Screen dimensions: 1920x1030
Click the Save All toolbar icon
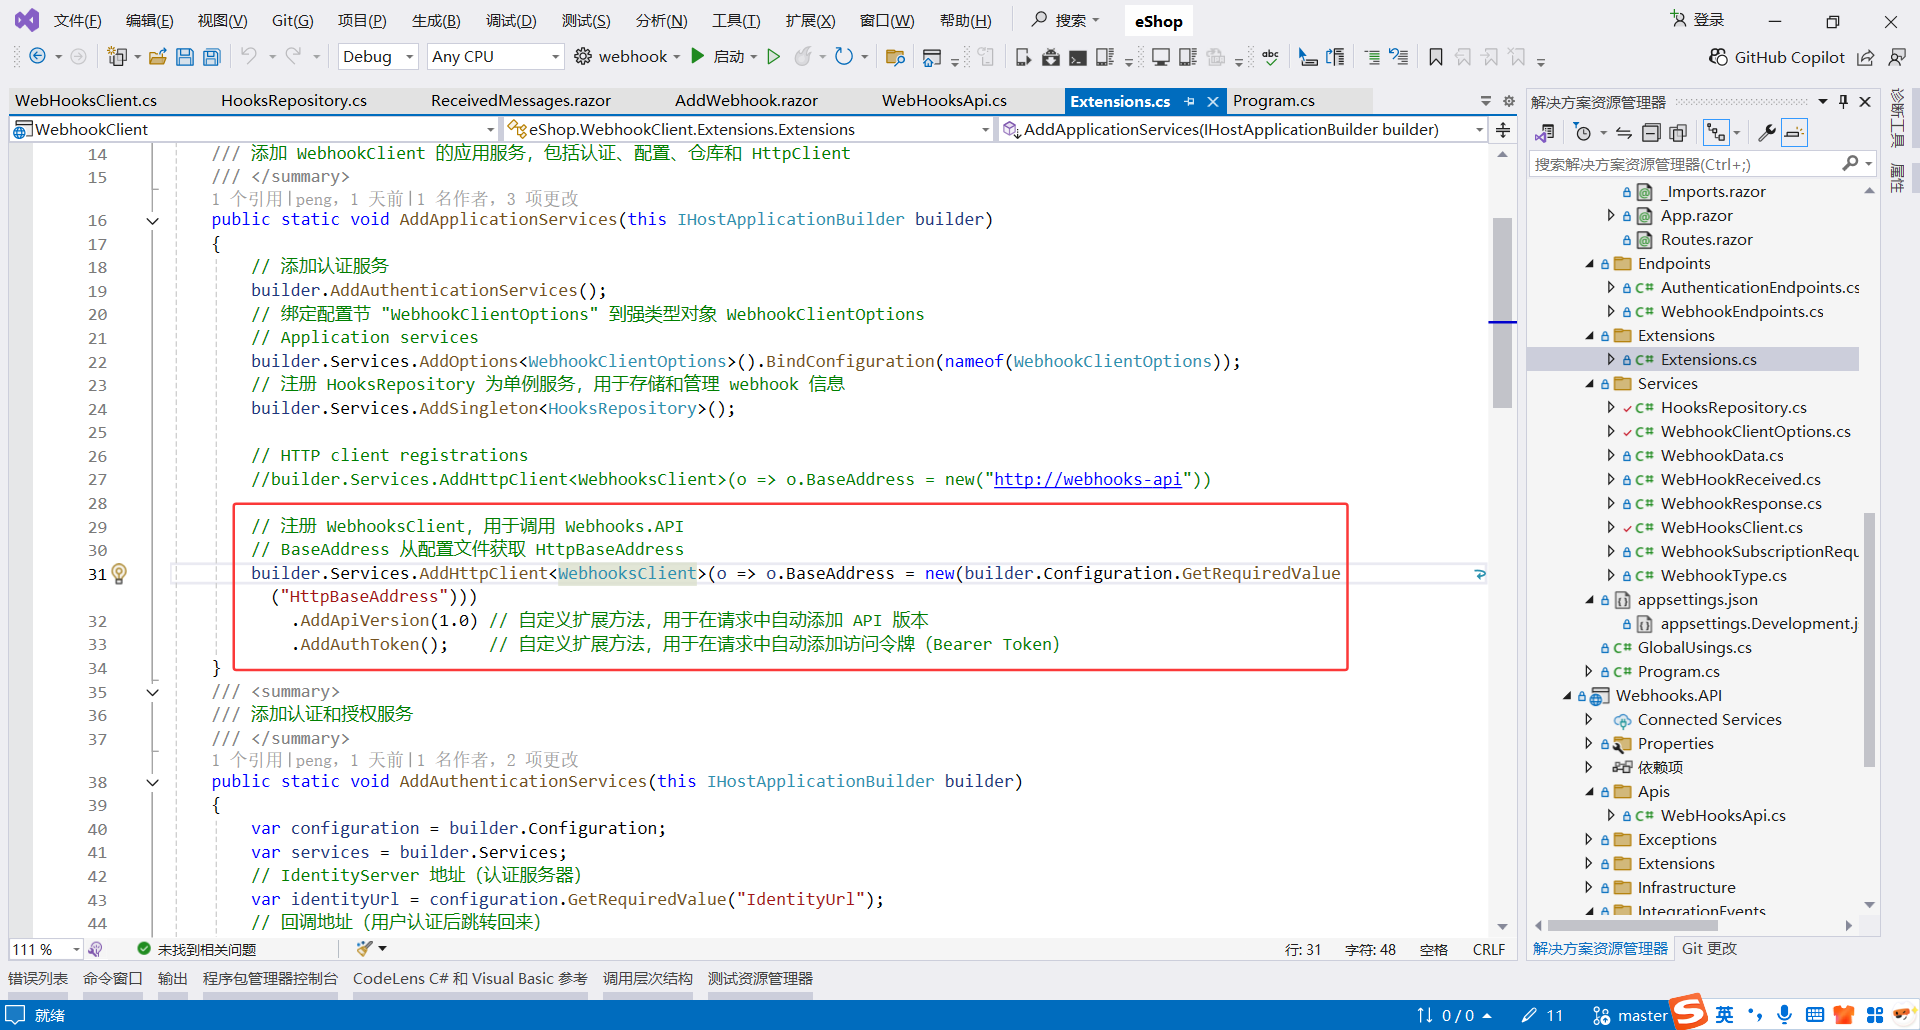pyautogui.click(x=212, y=57)
